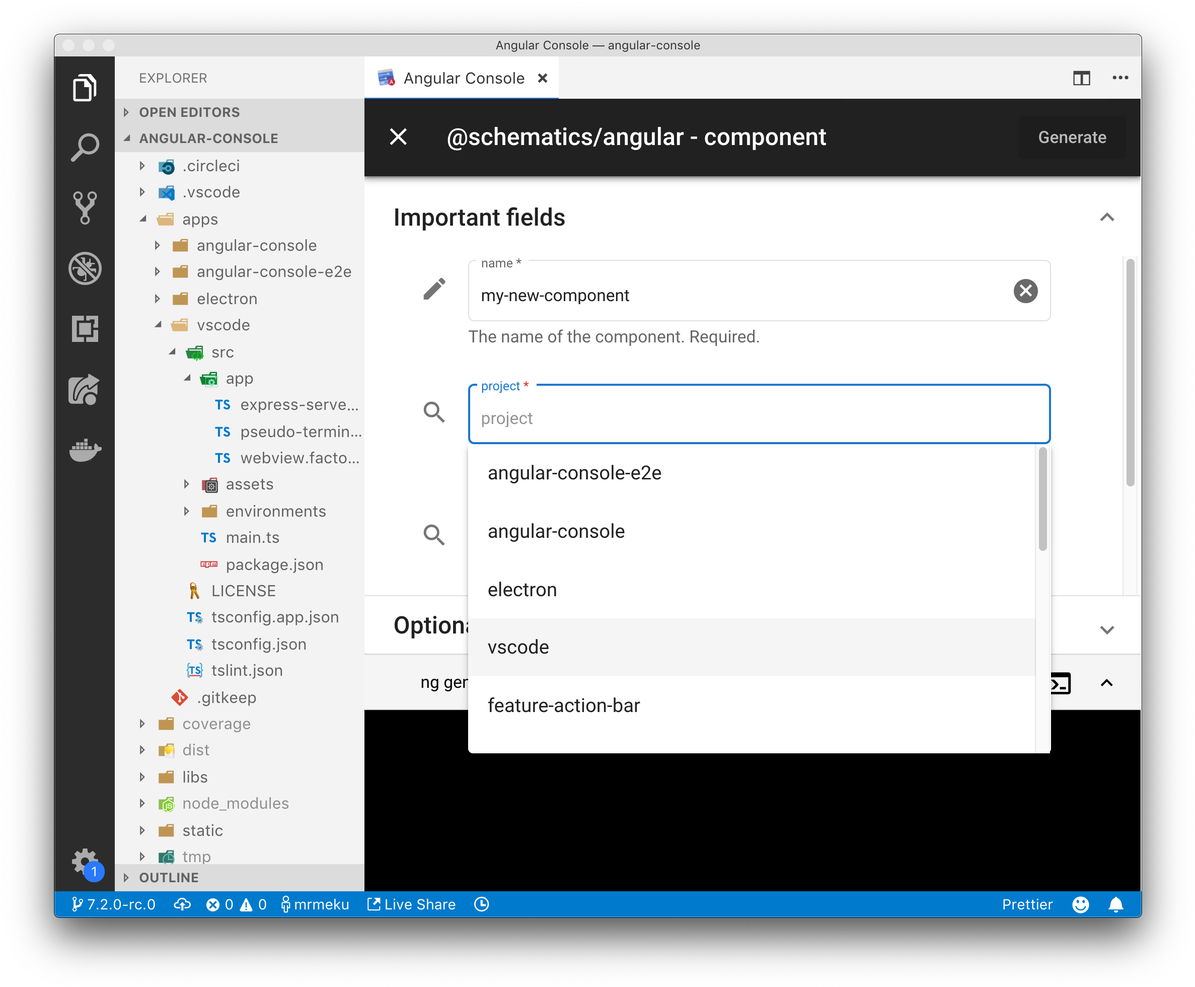Open the Explorer view in activity bar

pyautogui.click(x=85, y=89)
